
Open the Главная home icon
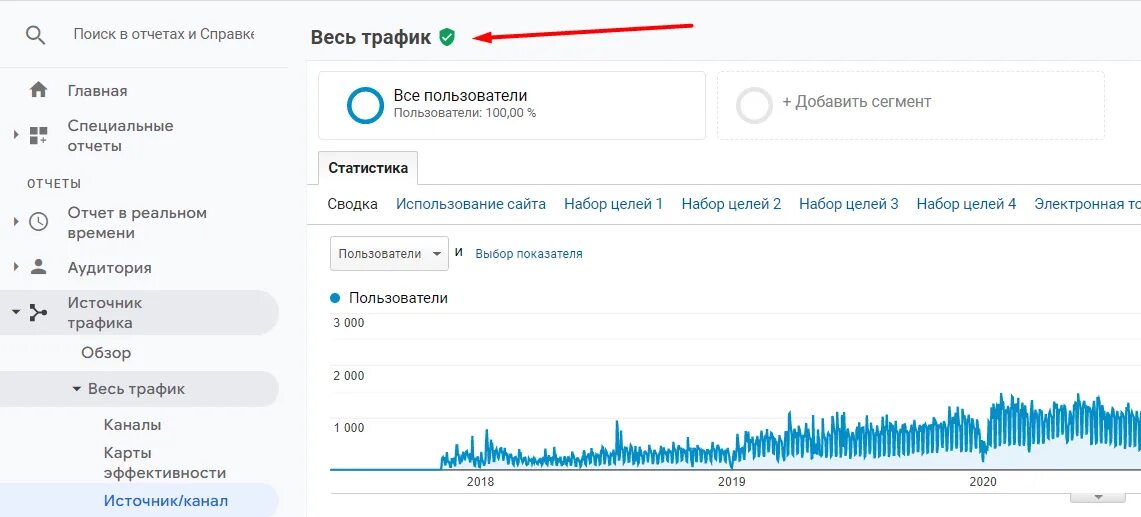coord(38,90)
